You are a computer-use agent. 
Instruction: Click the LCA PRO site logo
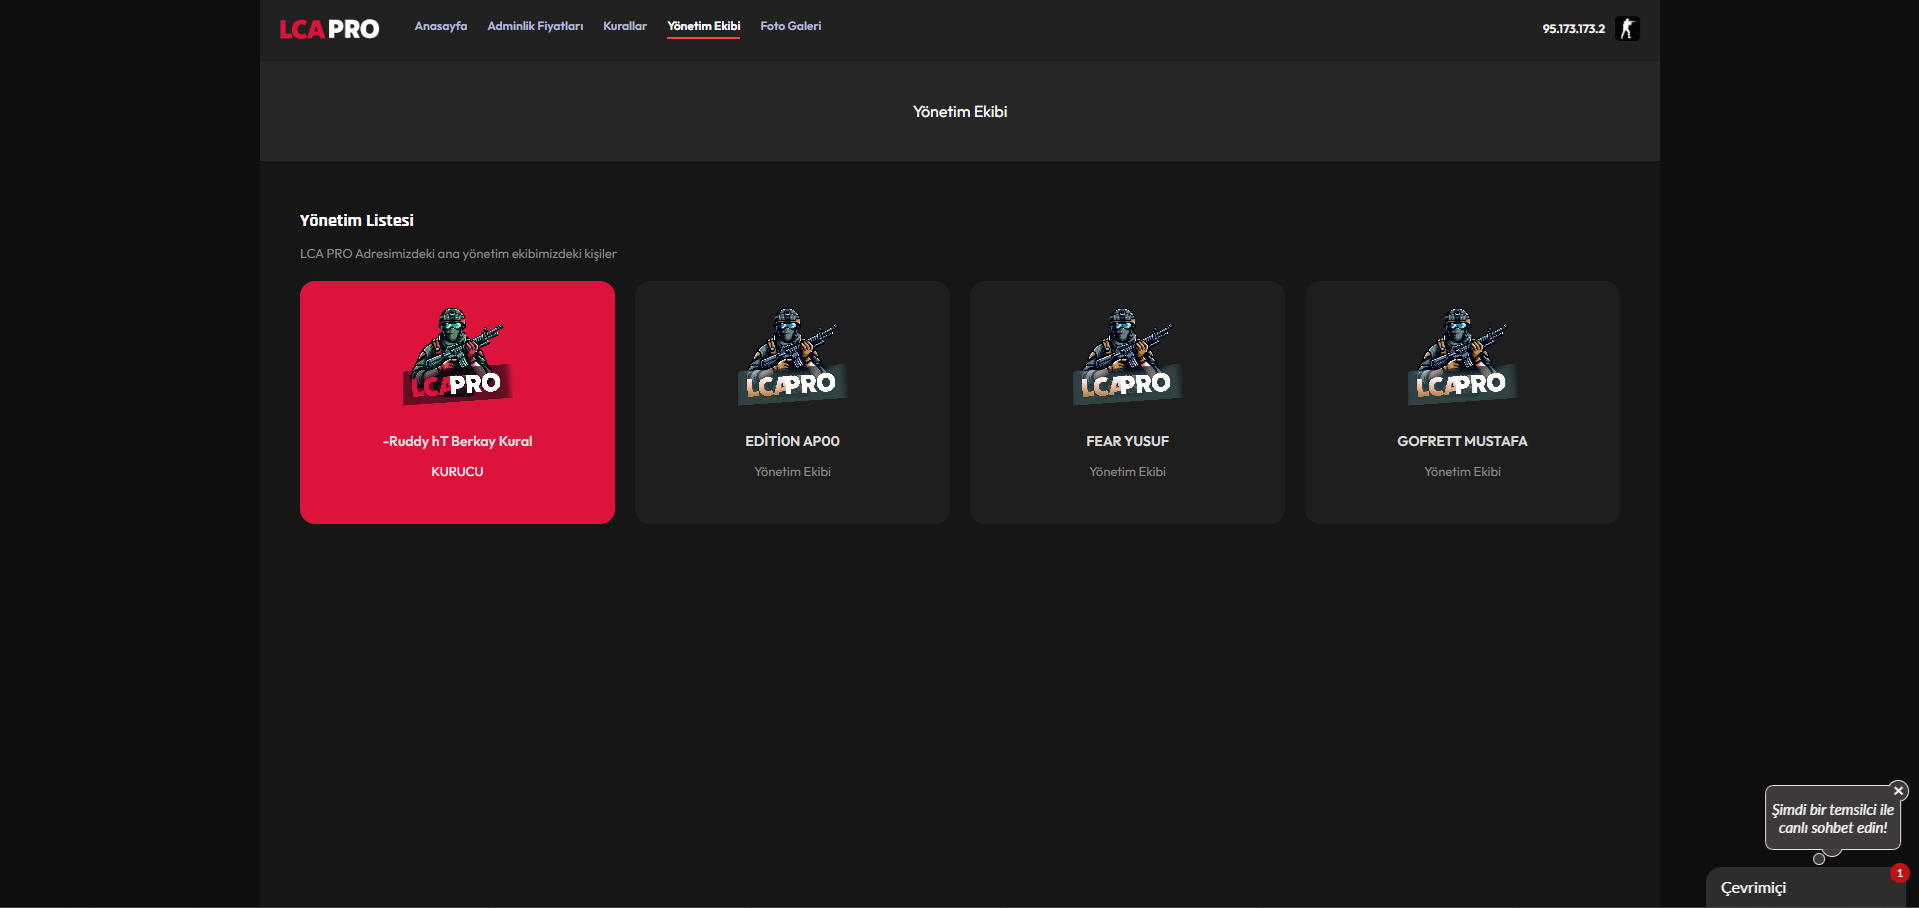[x=329, y=29]
